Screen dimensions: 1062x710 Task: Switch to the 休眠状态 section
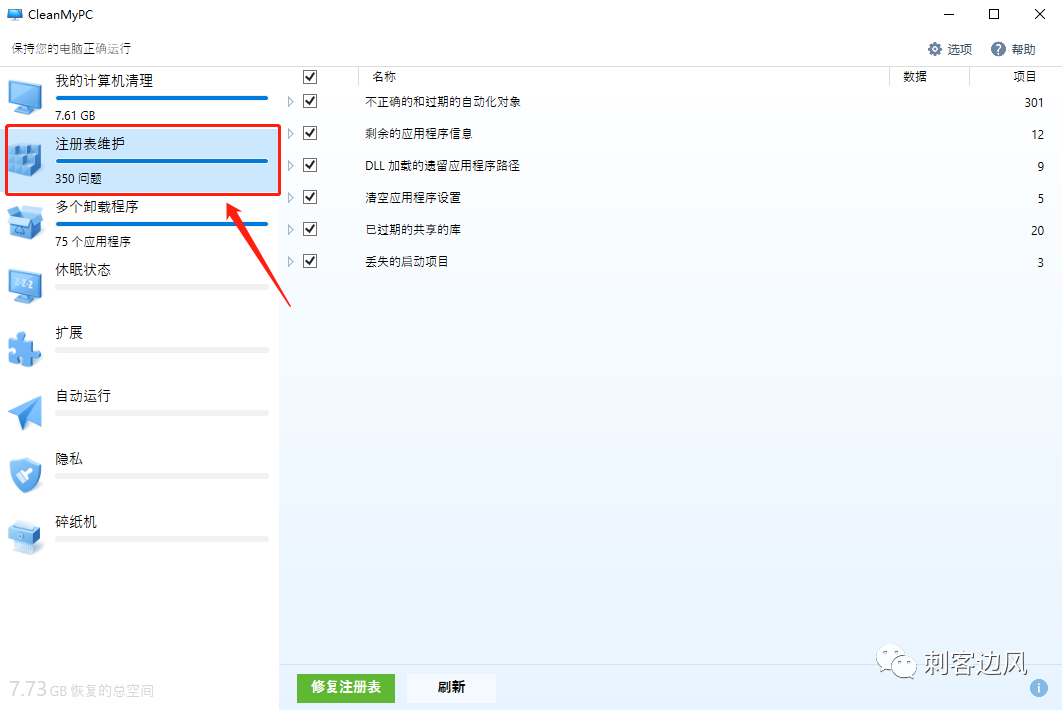click(x=140, y=286)
